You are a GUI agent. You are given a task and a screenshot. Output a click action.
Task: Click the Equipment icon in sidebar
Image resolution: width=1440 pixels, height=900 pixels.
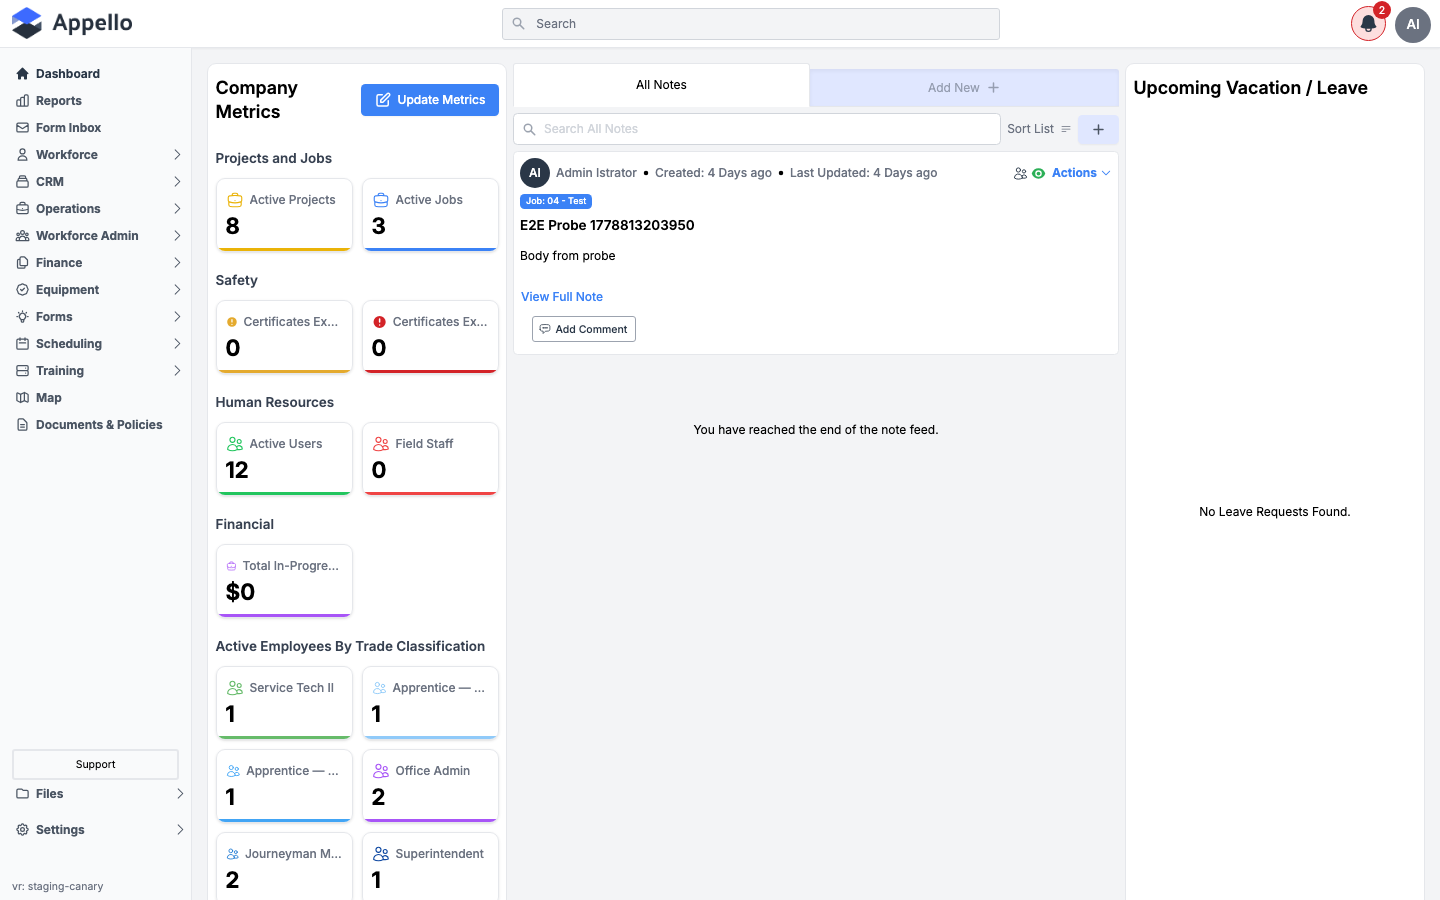pos(22,290)
